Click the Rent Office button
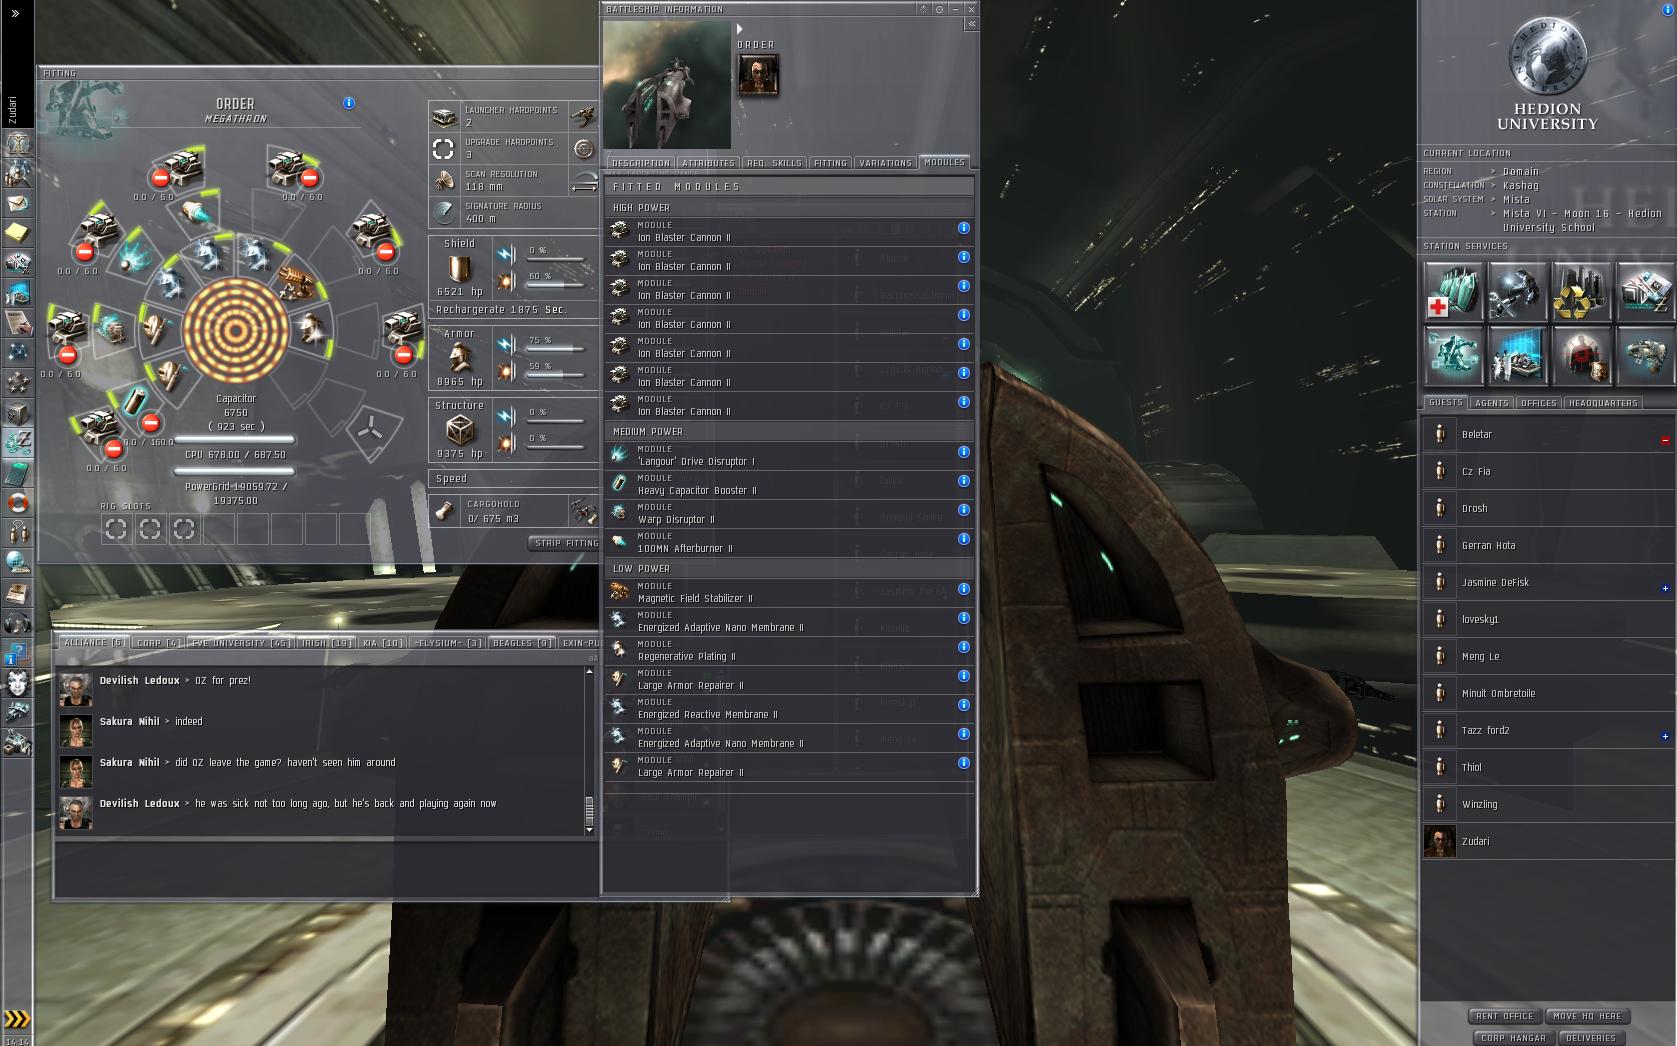The height and width of the screenshot is (1046, 1677). coord(1504,1016)
